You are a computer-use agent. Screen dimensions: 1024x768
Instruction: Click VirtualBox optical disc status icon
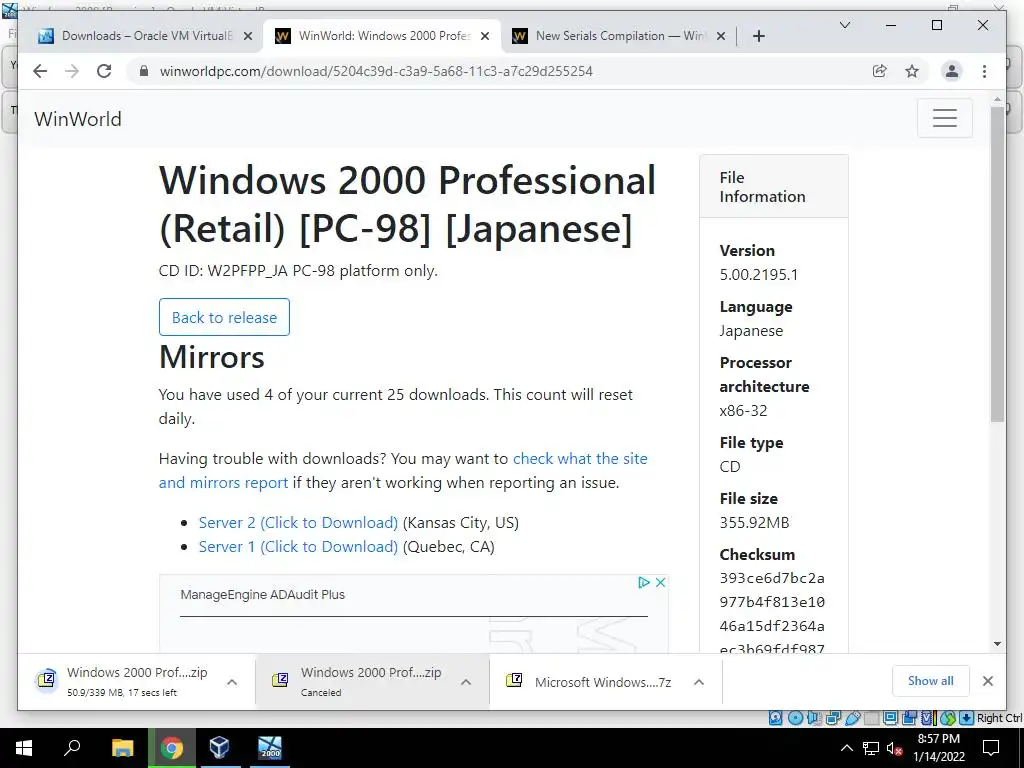pyautogui.click(x=795, y=718)
